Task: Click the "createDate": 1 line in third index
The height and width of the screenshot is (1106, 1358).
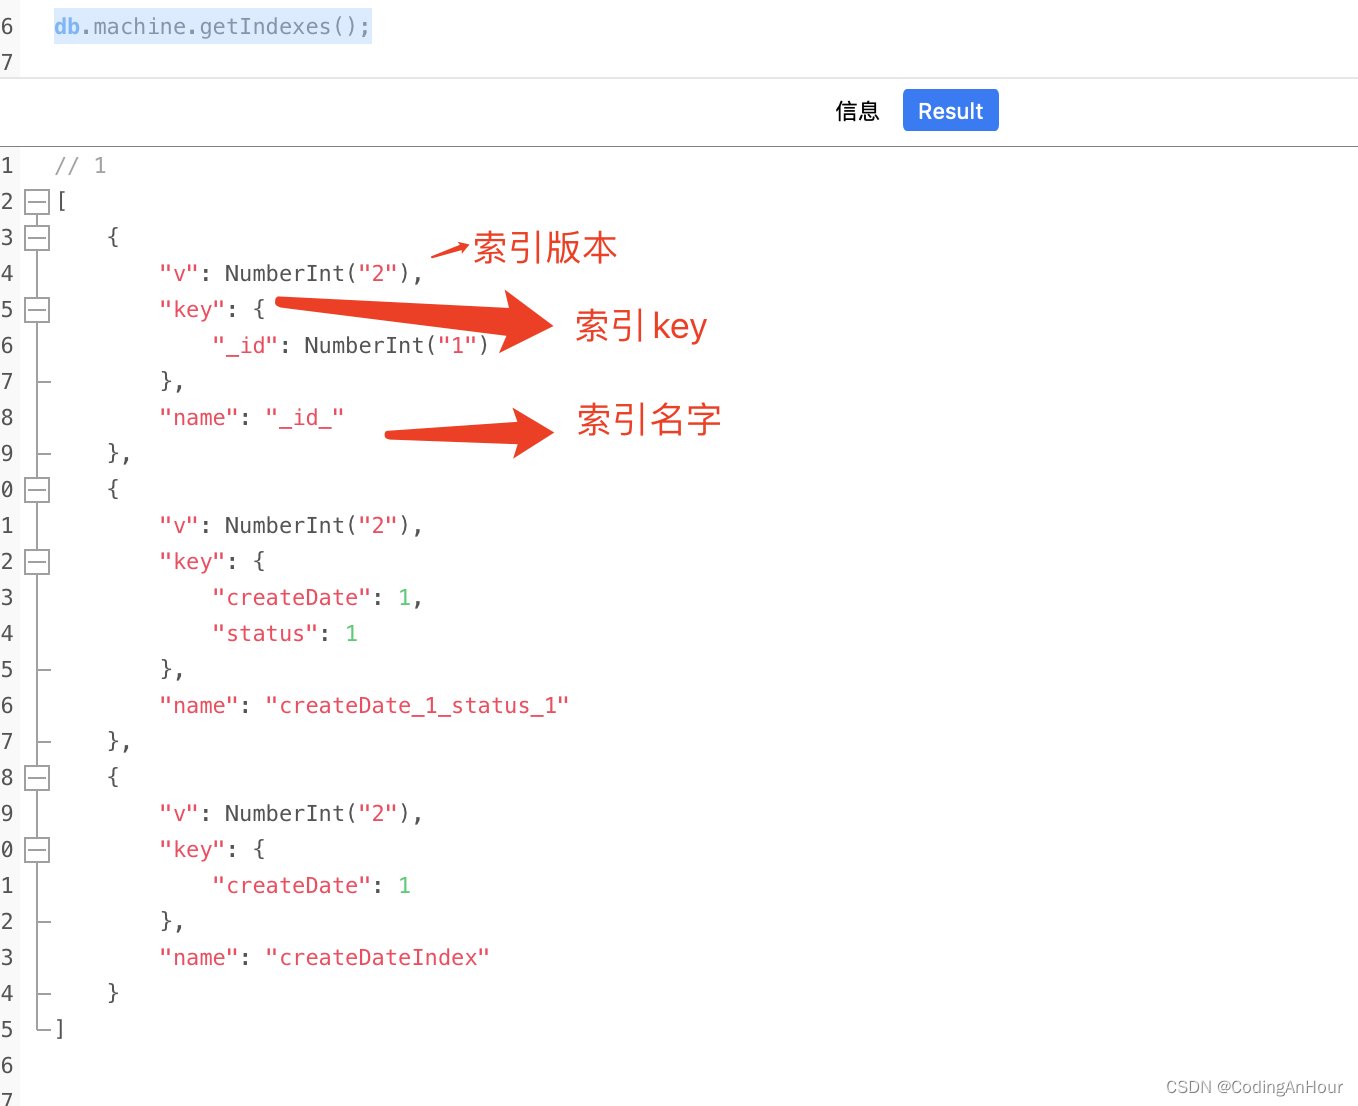Action: coord(311,886)
